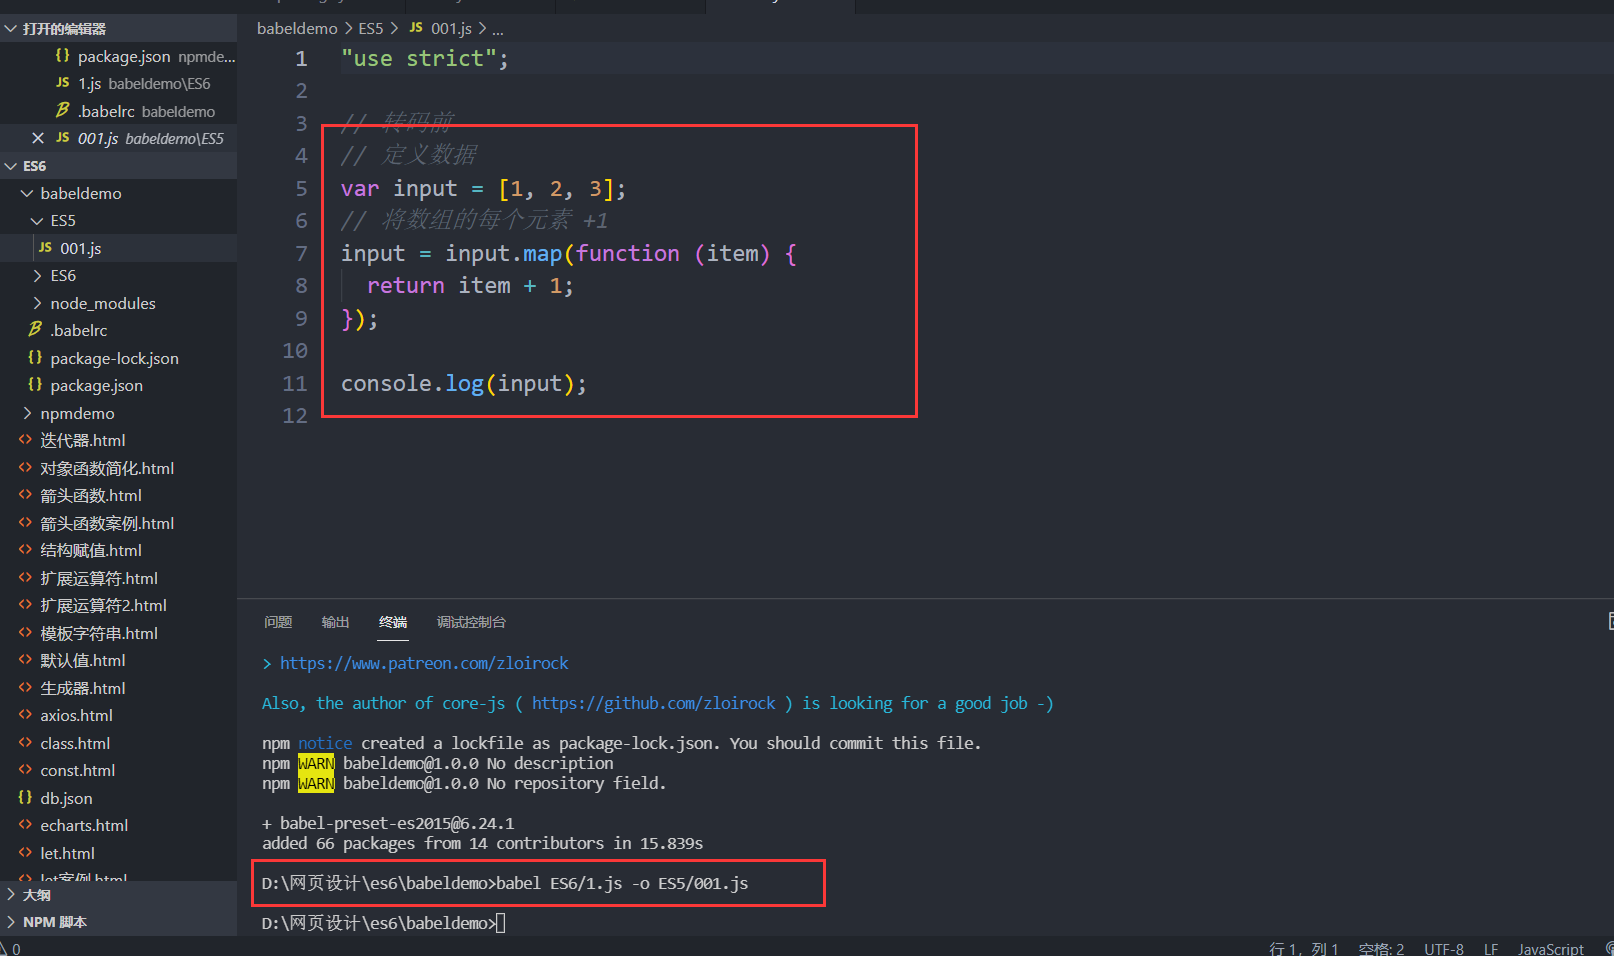
Task: Click the JS icon of 1.js entry
Action: point(63,83)
